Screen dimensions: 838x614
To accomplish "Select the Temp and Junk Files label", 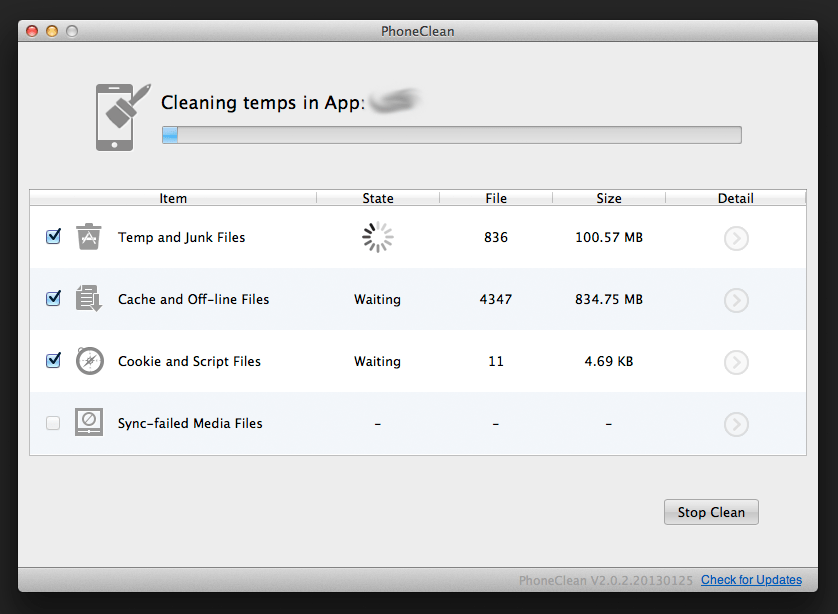I will tap(182, 237).
